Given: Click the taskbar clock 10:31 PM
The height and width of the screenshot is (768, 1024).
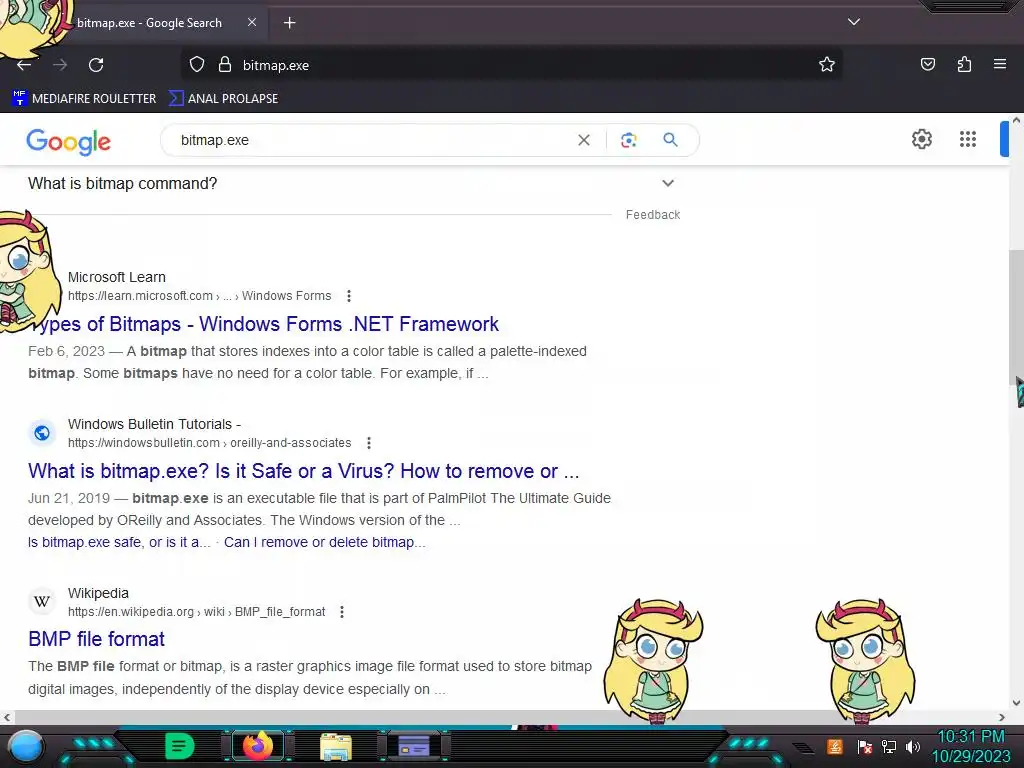Looking at the screenshot, I should click(971, 737).
